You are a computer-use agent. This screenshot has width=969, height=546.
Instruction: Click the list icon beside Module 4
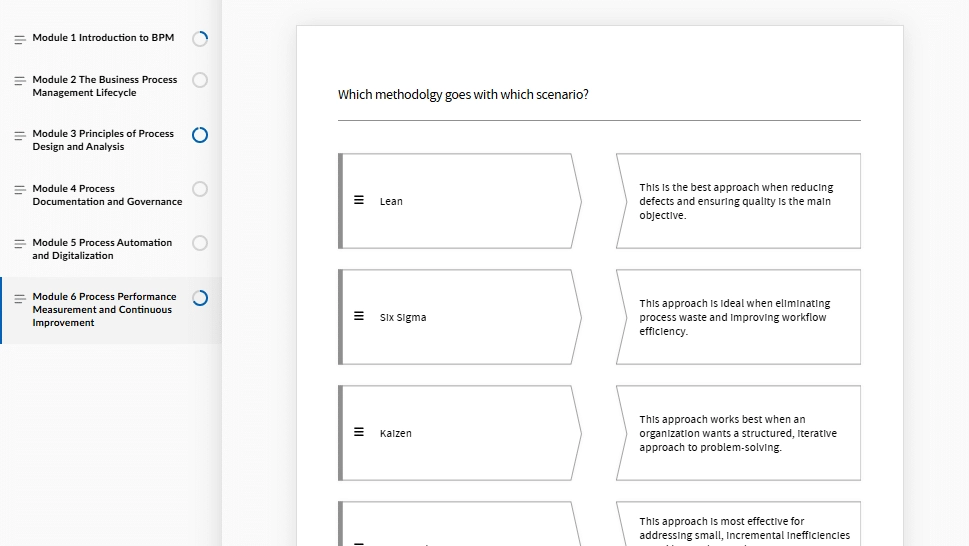[x=20, y=190]
